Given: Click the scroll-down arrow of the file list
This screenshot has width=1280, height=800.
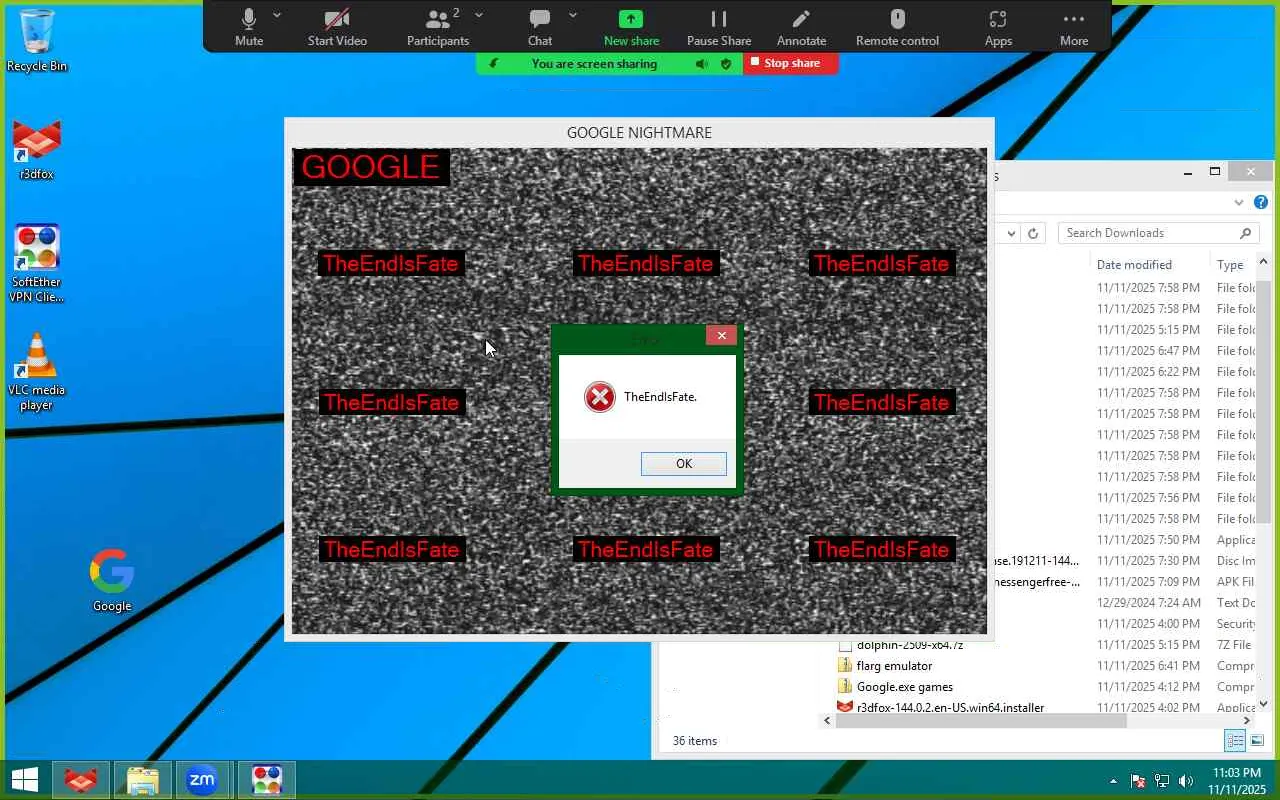Looking at the screenshot, I should pos(1263,705).
